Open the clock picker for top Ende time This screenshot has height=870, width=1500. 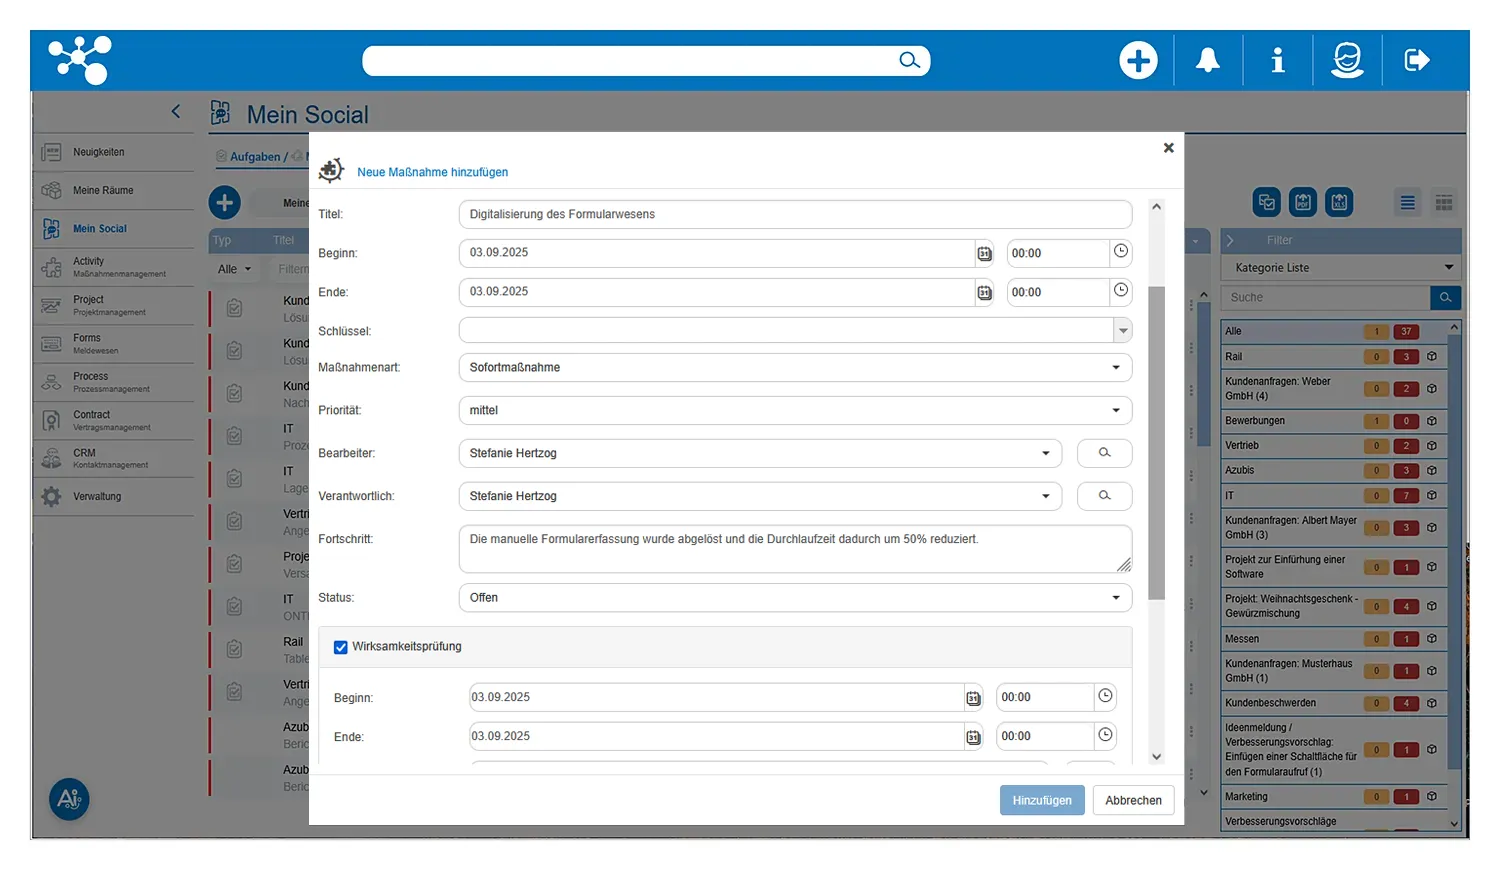[1121, 291]
